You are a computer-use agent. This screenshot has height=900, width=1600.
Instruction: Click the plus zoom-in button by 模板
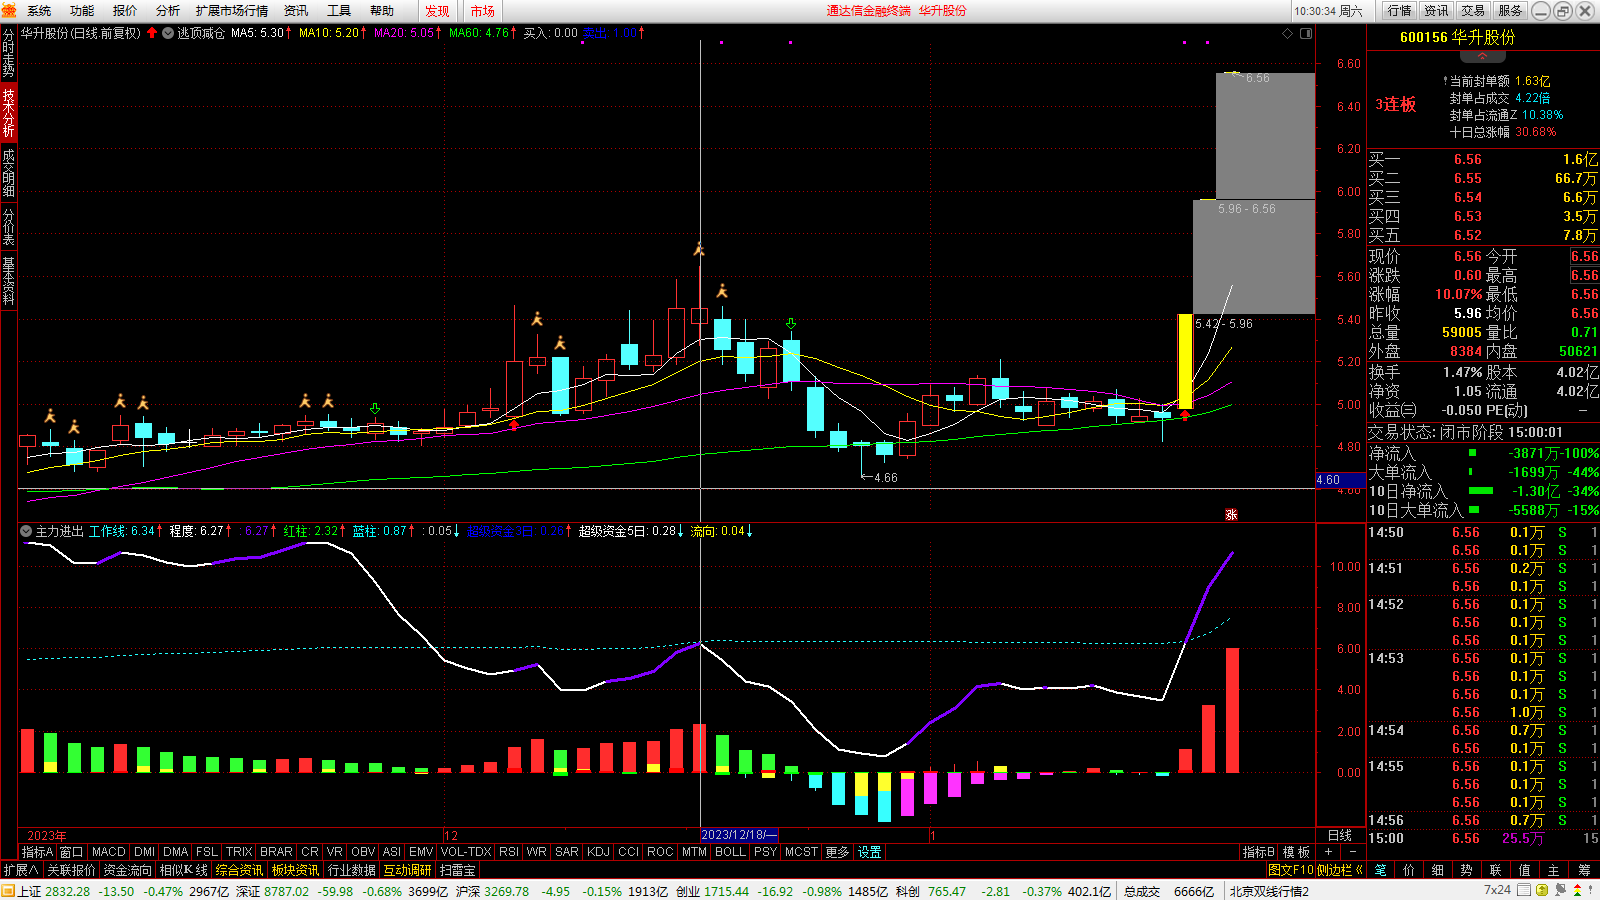(1328, 852)
